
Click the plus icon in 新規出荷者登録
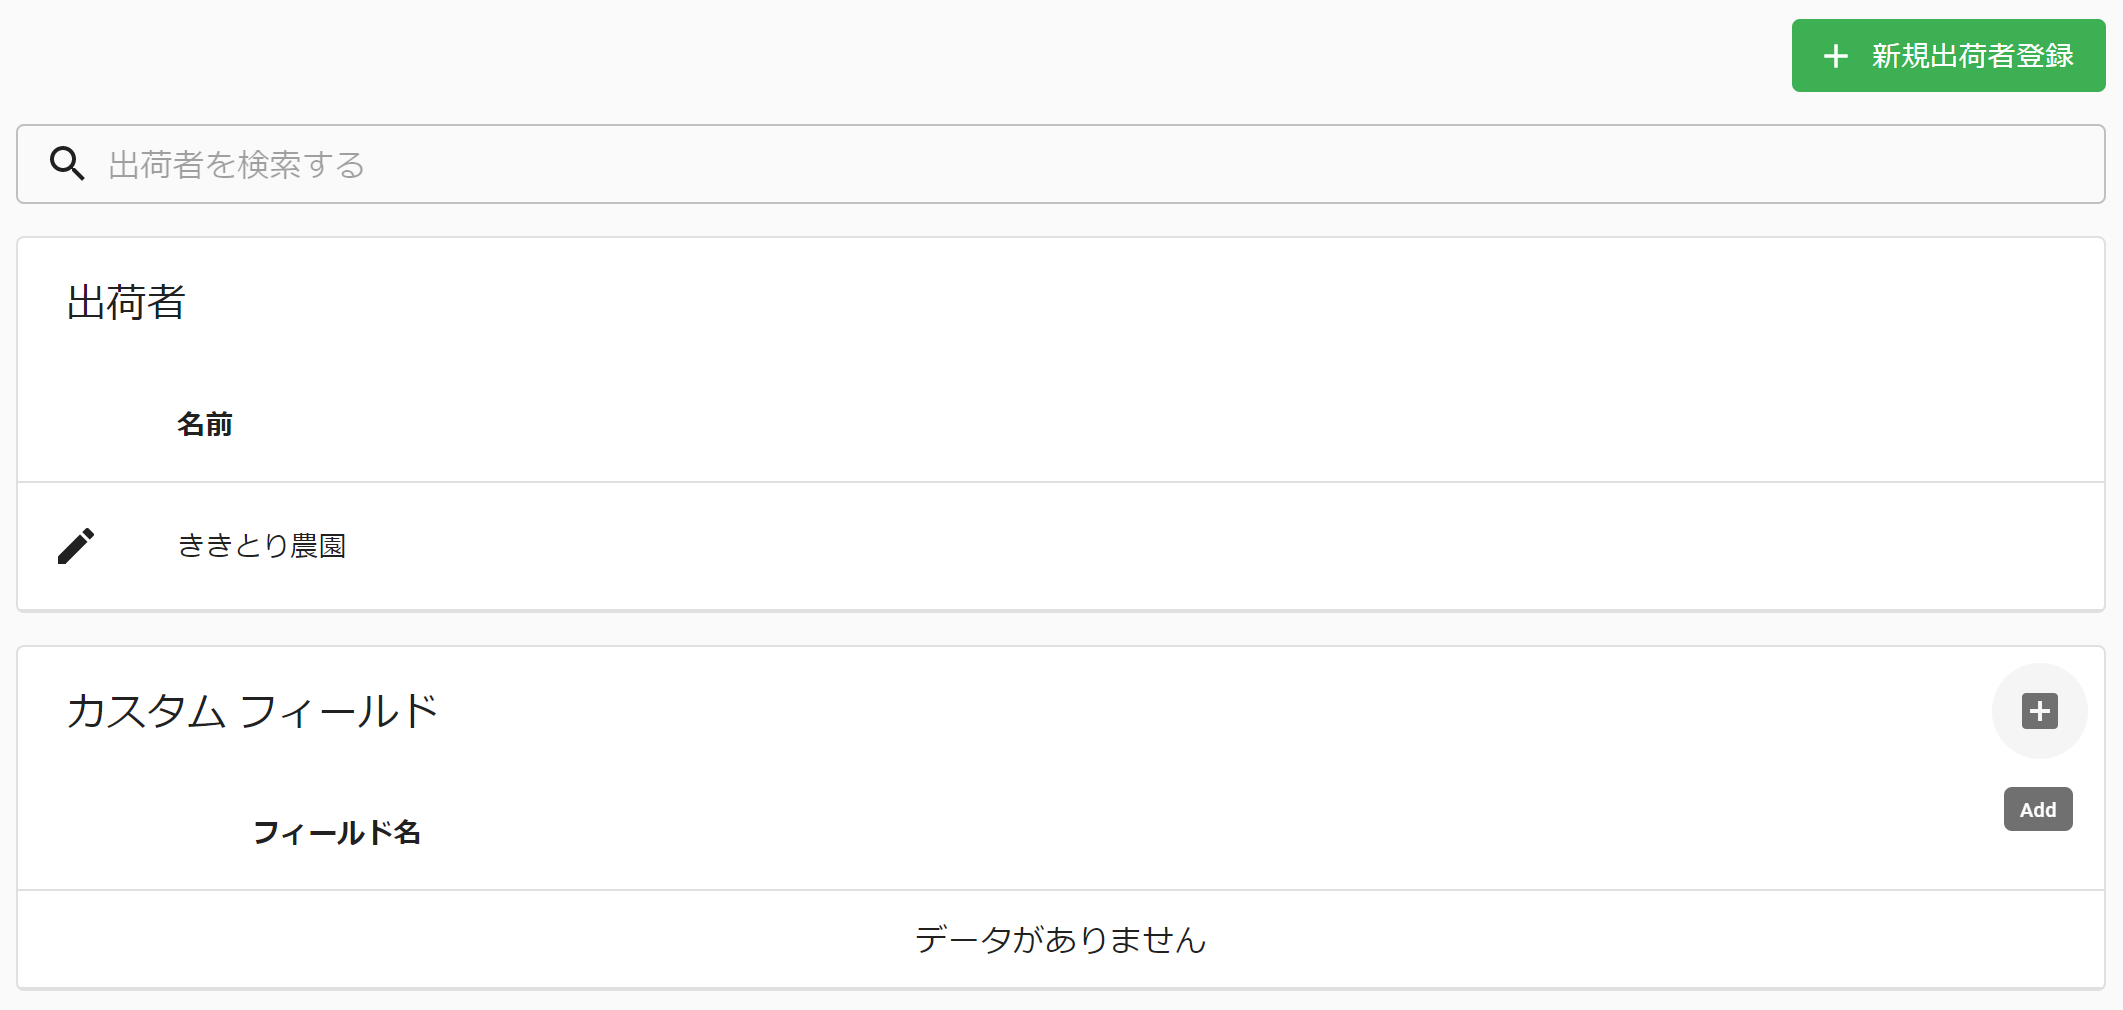coord(1835,56)
